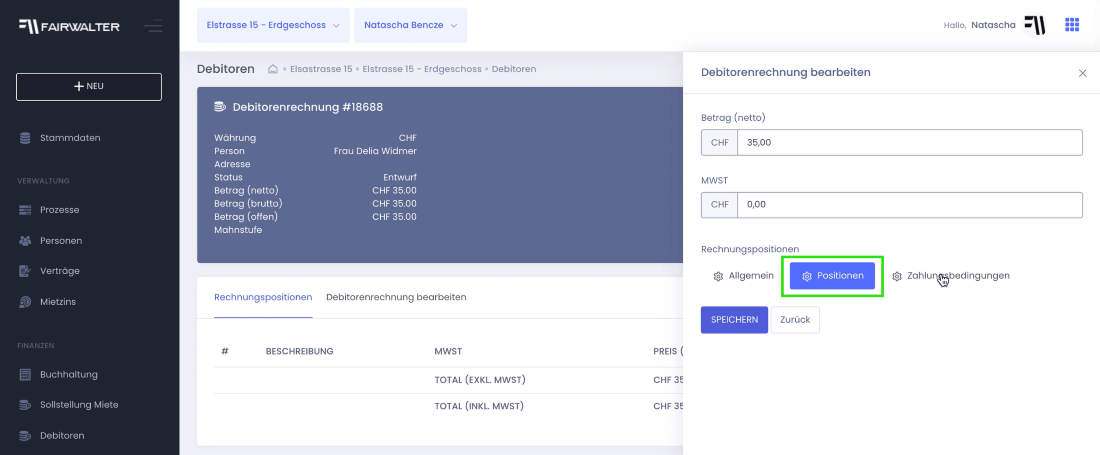1100x455 pixels.
Task: Select the Allgemein tab
Action: [744, 276]
